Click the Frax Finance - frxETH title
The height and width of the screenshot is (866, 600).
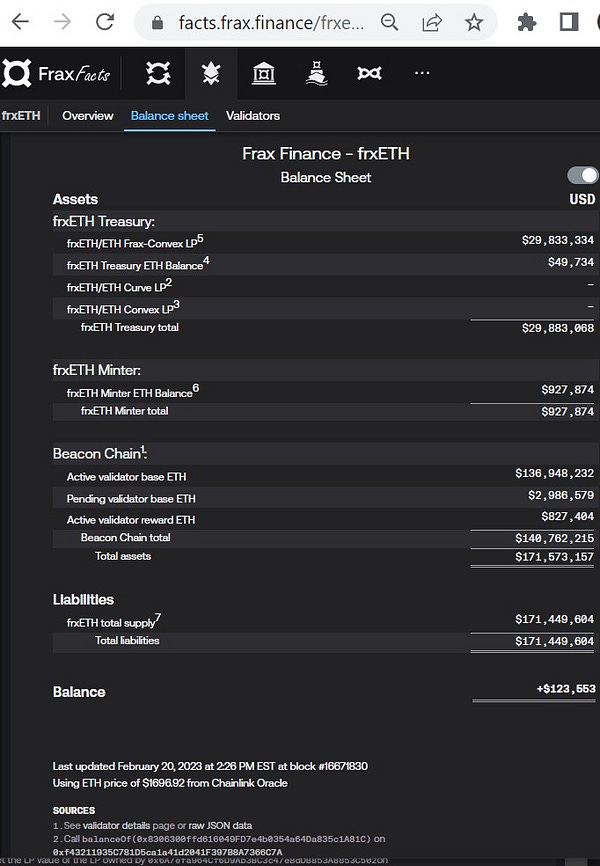(326, 154)
